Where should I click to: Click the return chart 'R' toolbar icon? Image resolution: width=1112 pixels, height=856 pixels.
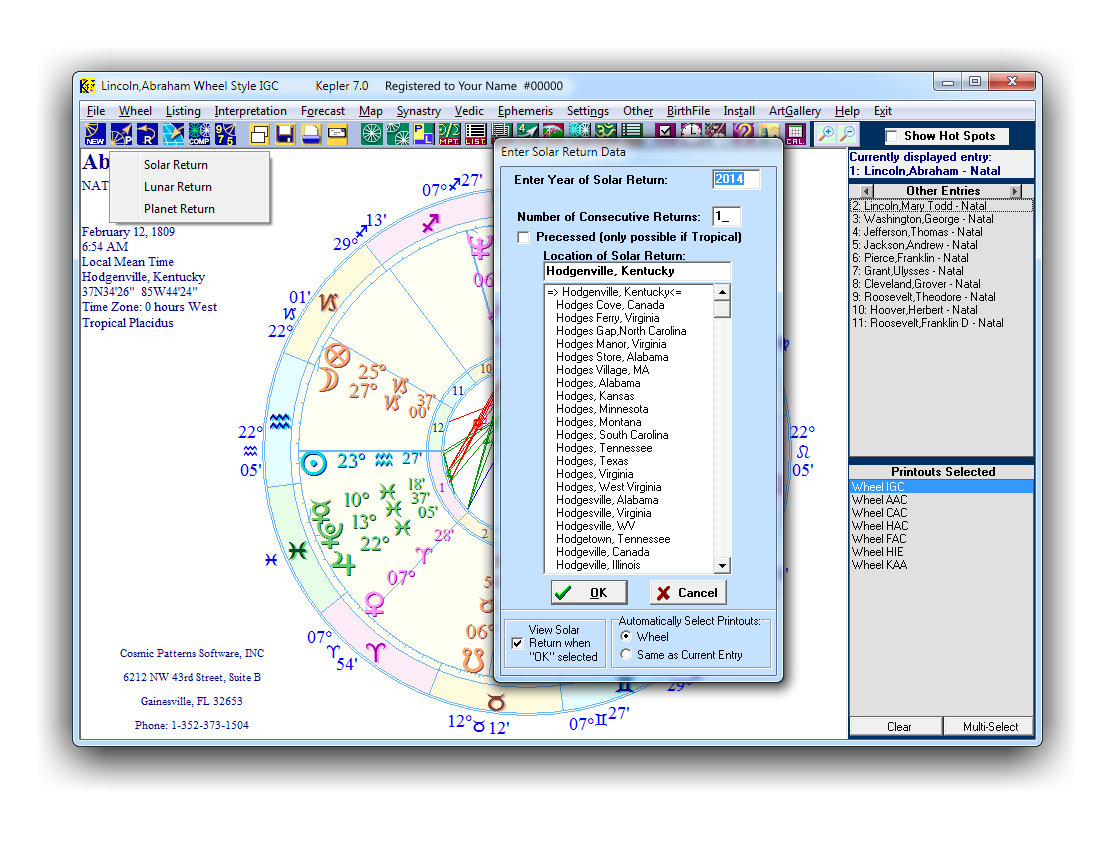click(x=147, y=133)
